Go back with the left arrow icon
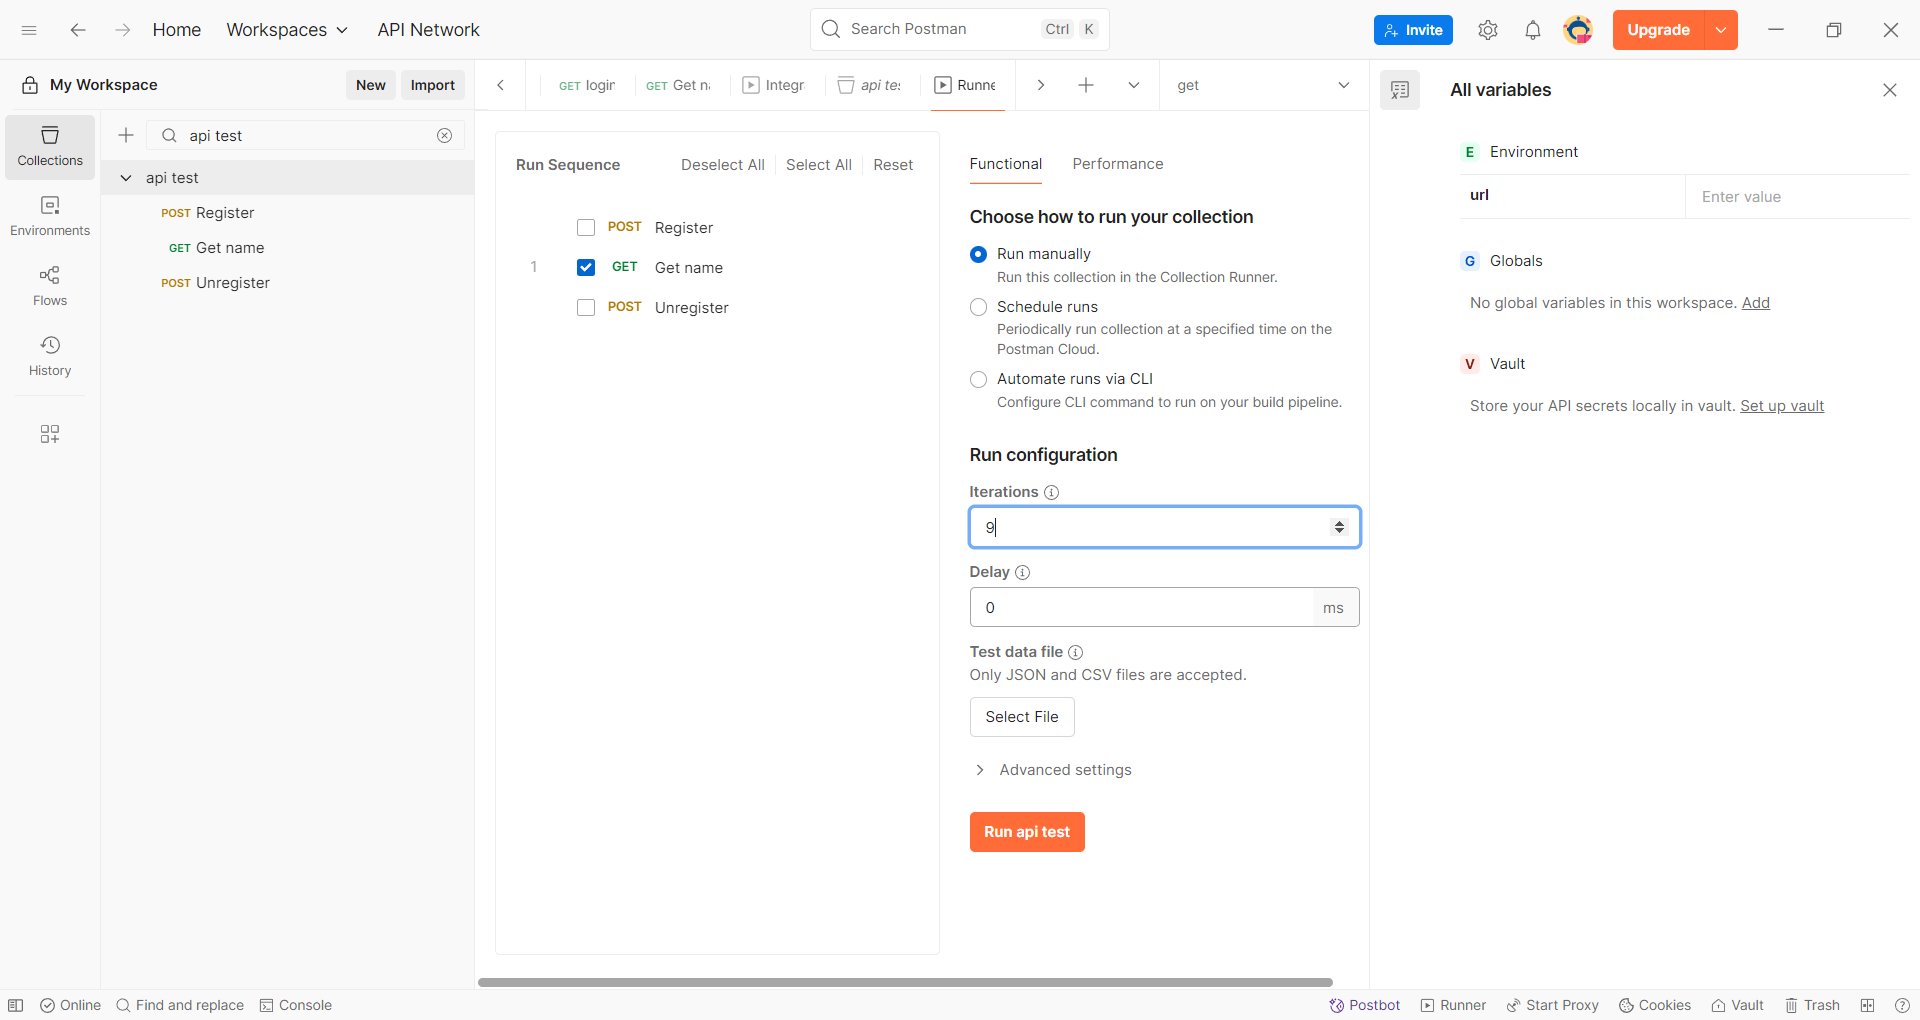The width and height of the screenshot is (1920, 1020). pyautogui.click(x=78, y=30)
